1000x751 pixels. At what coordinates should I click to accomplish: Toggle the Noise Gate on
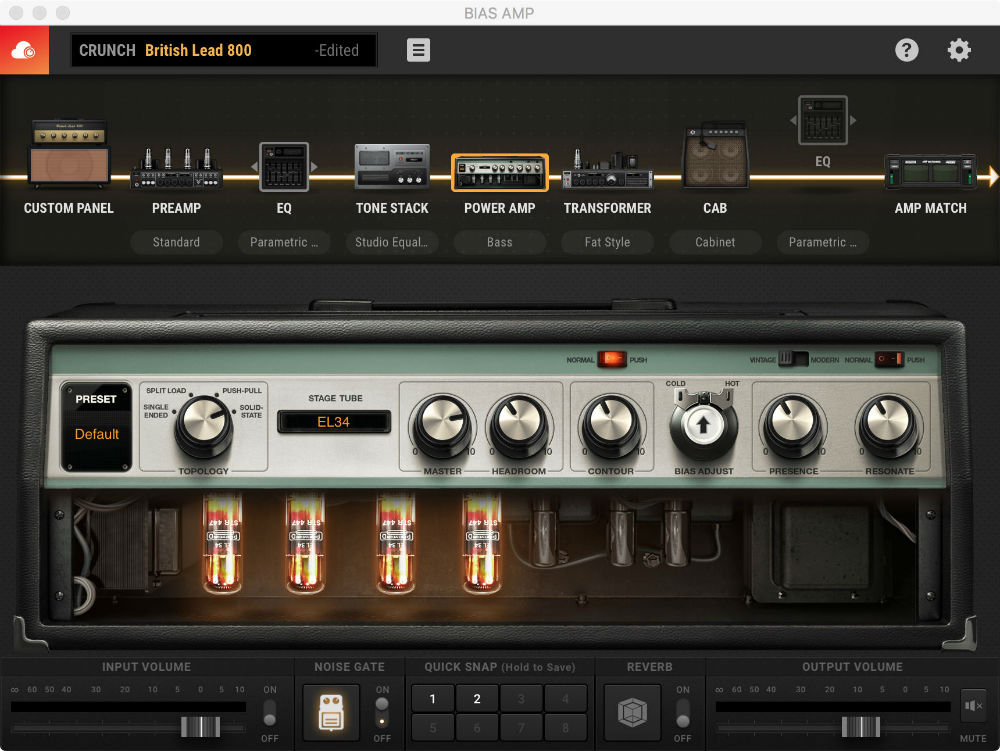coord(382,702)
